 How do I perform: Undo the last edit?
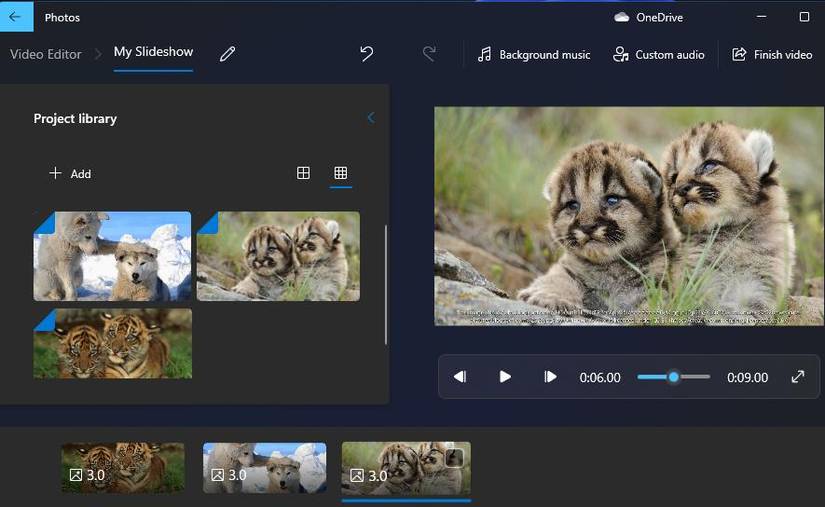tap(367, 54)
